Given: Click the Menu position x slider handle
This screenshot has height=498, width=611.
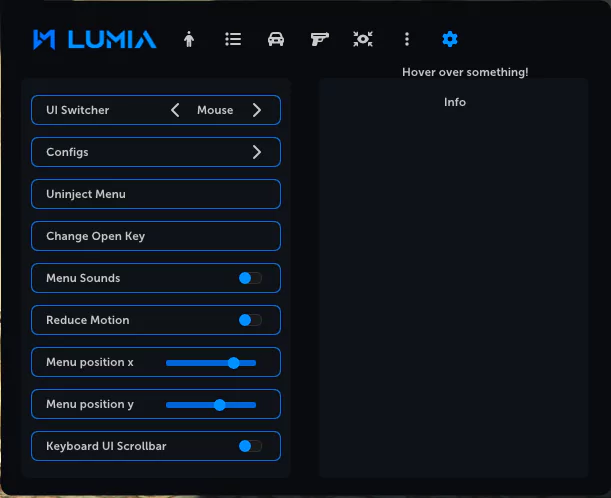Looking at the screenshot, I should pyautogui.click(x=234, y=363).
